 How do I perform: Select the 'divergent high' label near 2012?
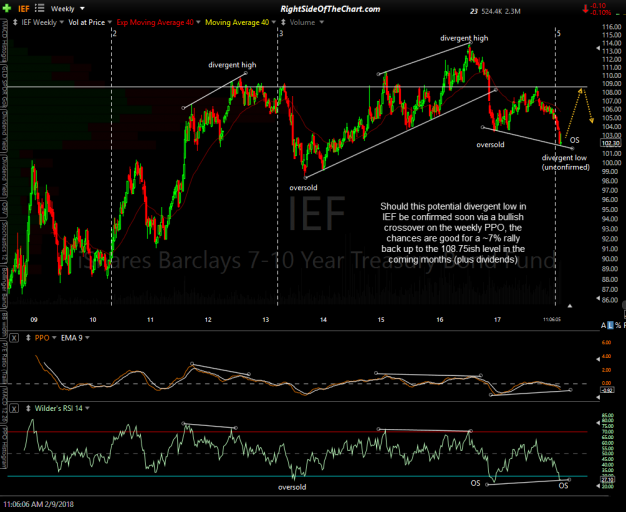click(232, 65)
